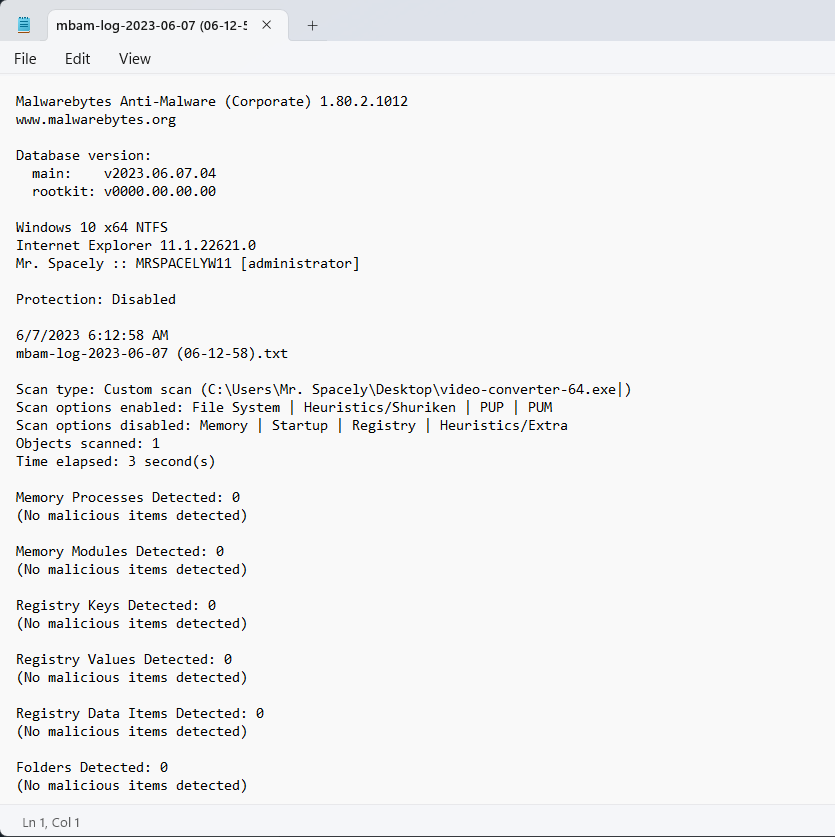
Task: Click the www.malwarebytes.org line
Action: click(96, 120)
